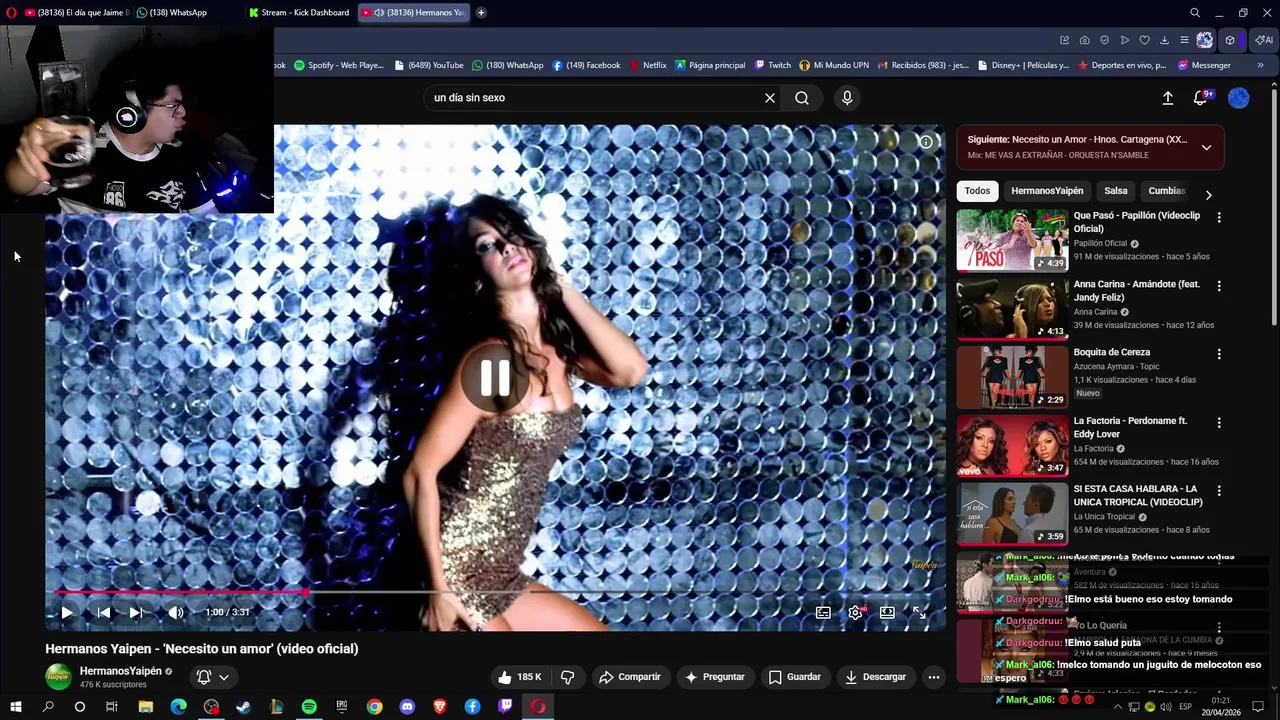Open options for Boquita de Cereza
The height and width of the screenshot is (720, 1280).
click(x=1218, y=354)
